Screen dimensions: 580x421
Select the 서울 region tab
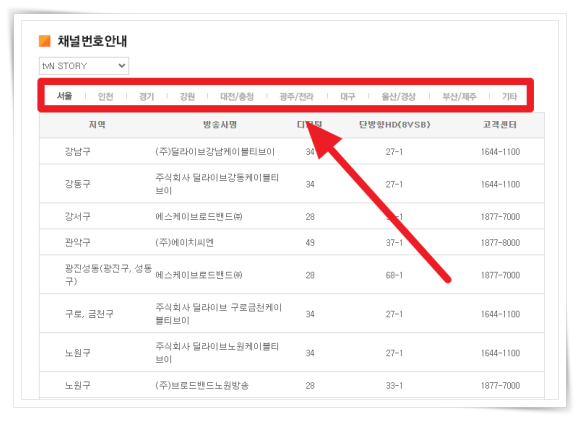[64, 96]
